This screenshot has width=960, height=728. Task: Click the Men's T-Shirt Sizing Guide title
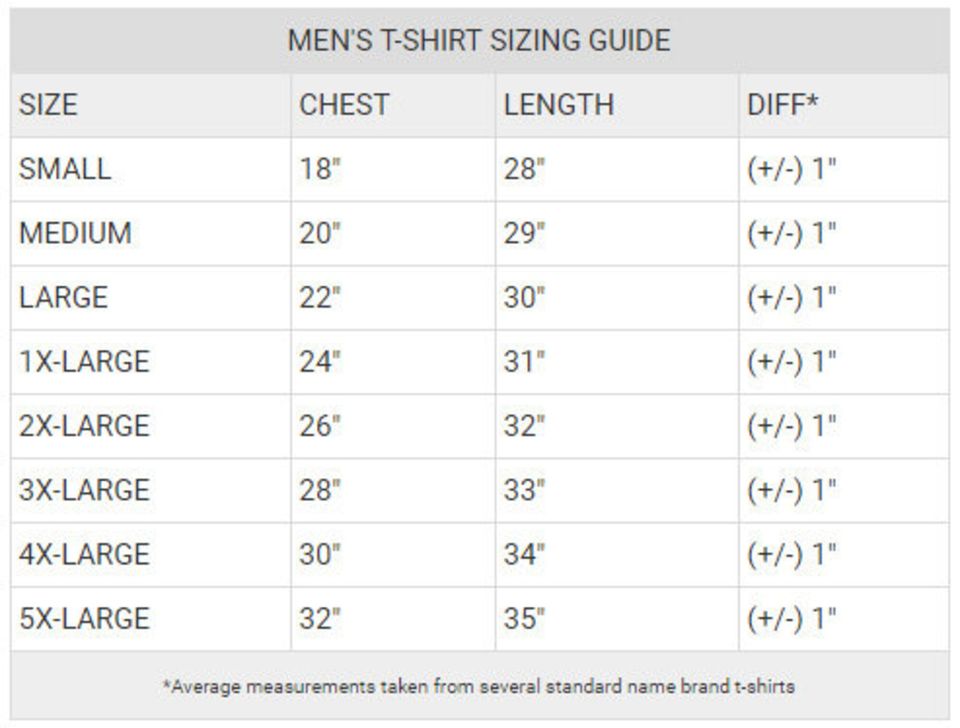[479, 41]
